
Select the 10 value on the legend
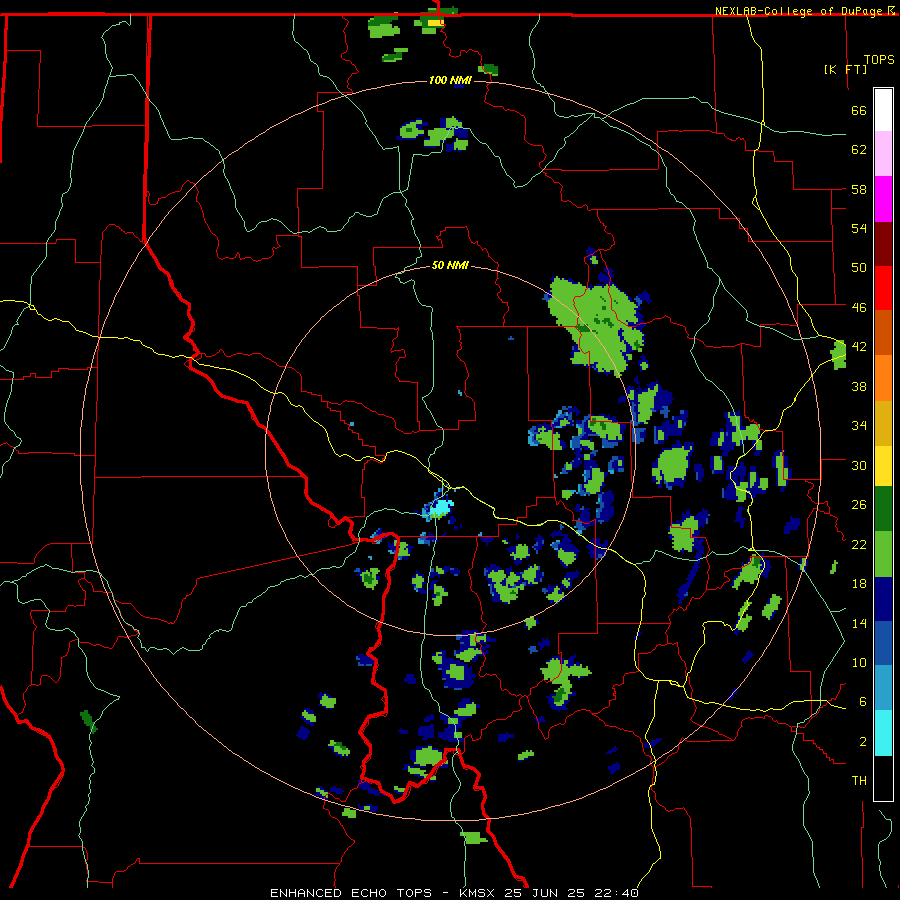pos(859,662)
